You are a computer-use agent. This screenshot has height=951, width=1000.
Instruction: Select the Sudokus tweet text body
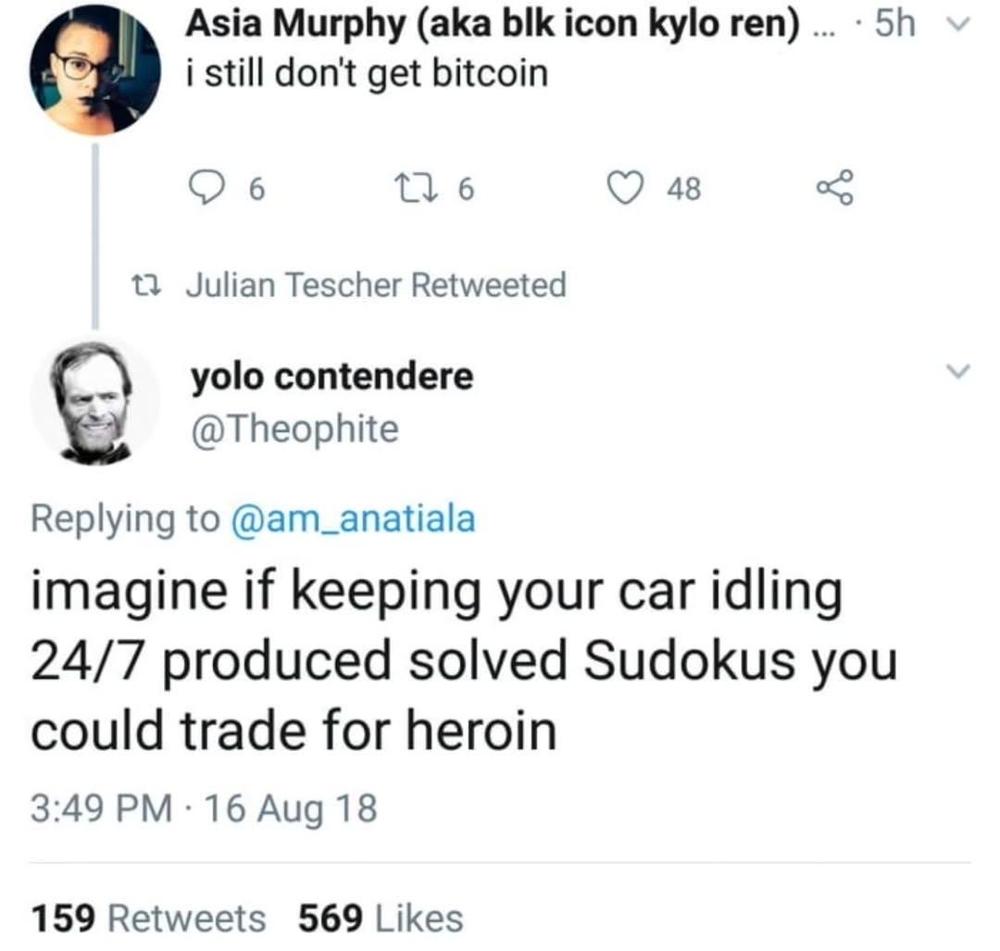tap(464, 661)
